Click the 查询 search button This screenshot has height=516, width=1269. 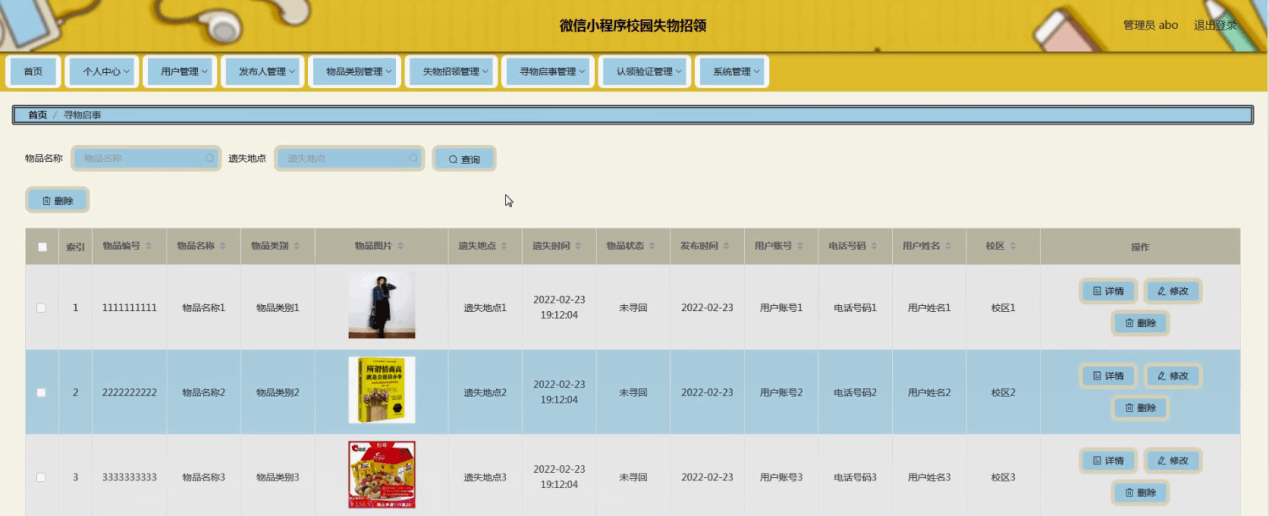pyautogui.click(x=464, y=159)
